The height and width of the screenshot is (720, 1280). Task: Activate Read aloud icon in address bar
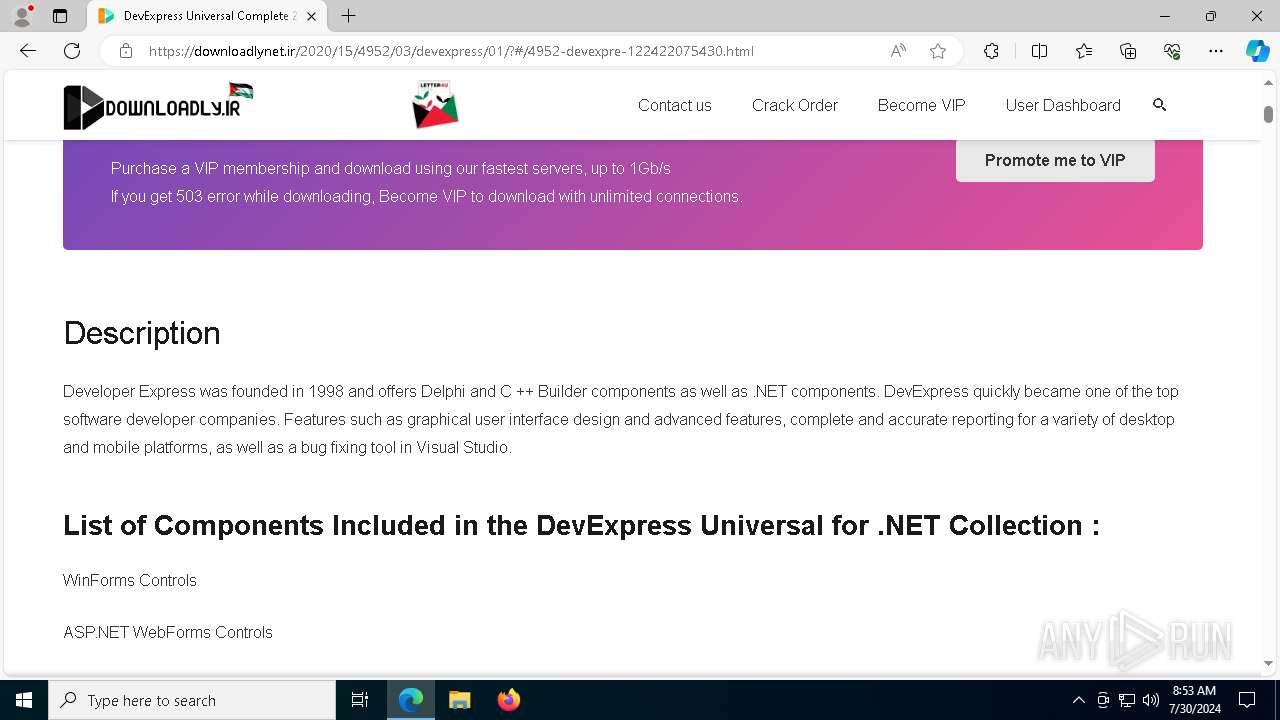898,51
